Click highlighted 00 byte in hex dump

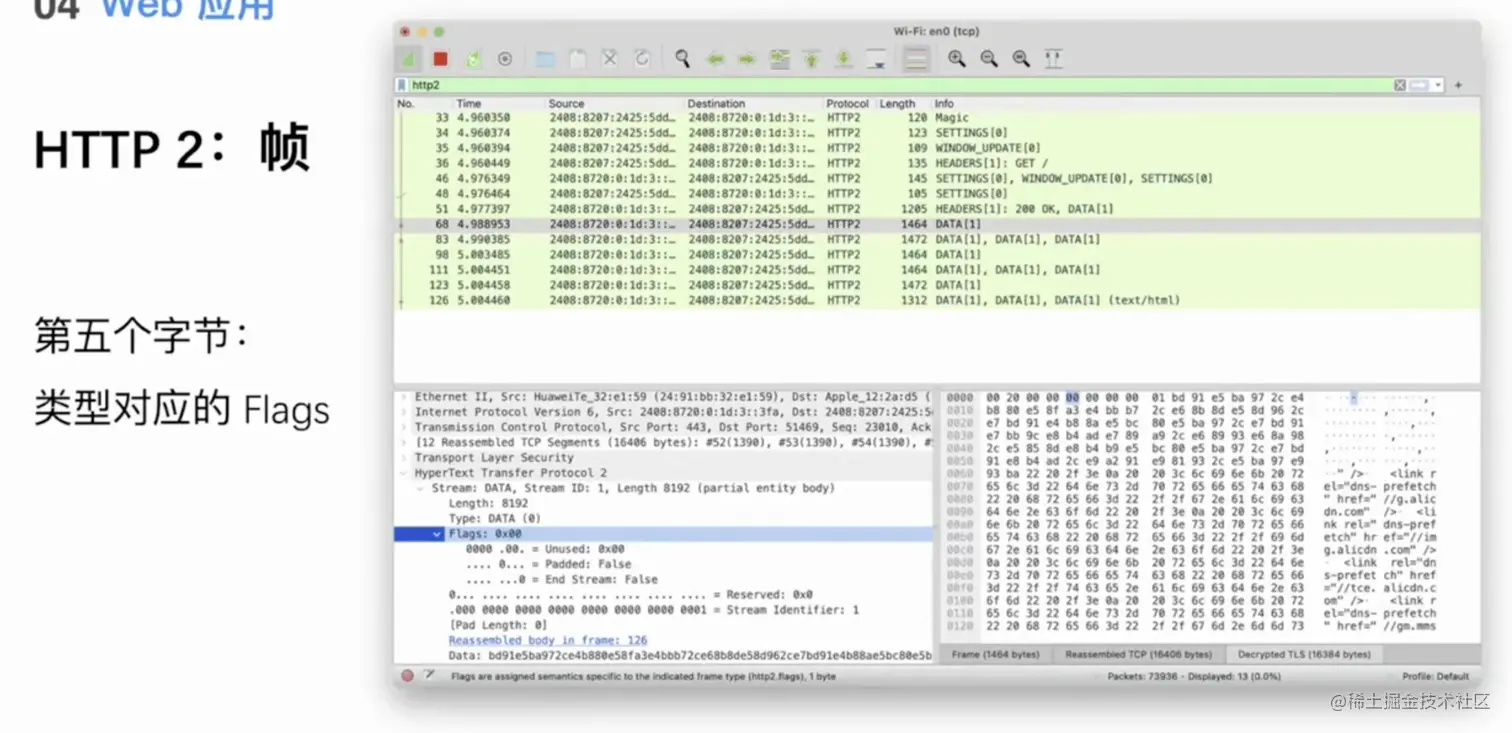1072,397
